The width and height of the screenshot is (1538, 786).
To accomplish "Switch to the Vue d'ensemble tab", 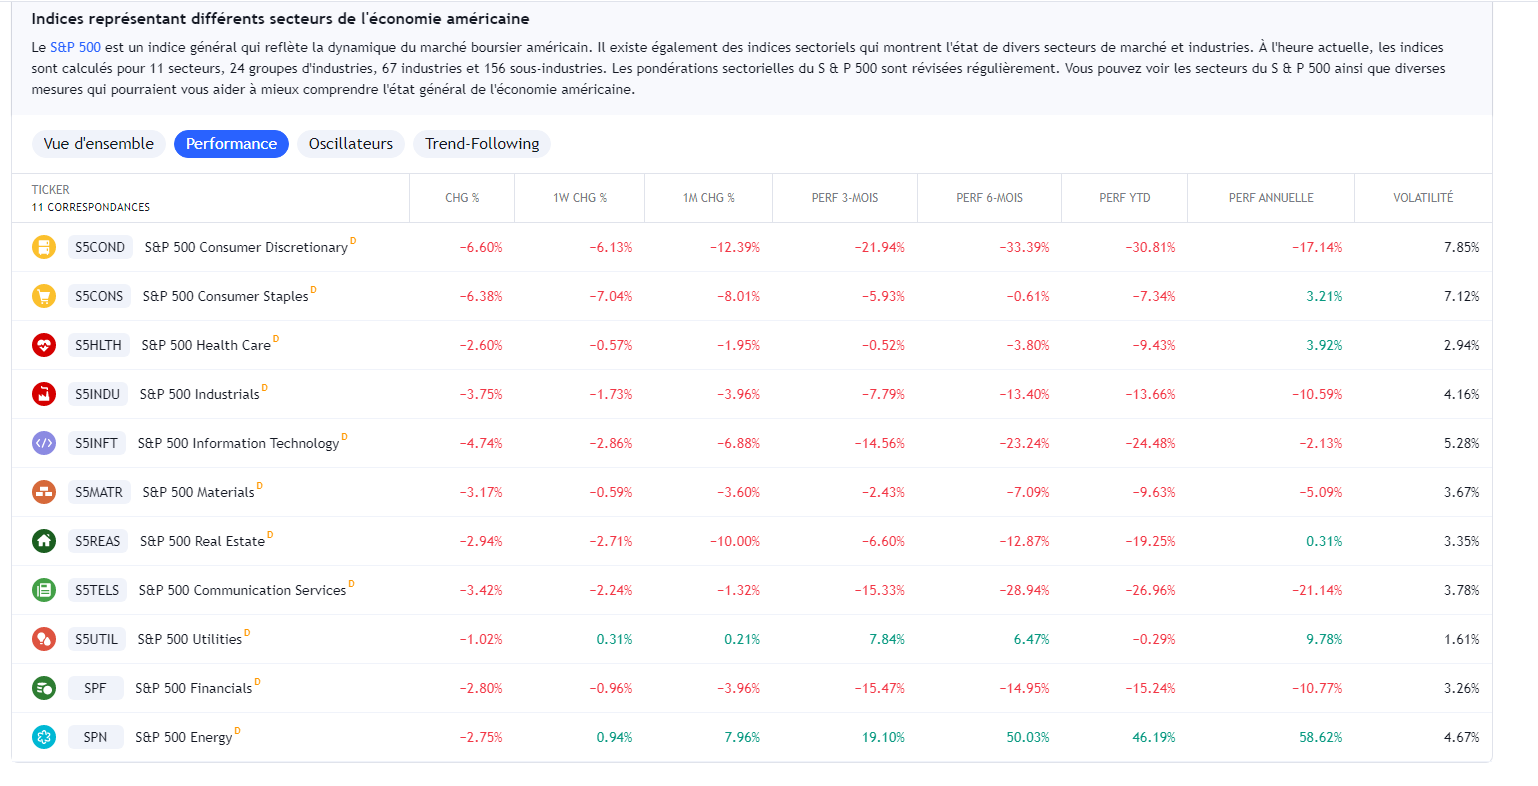I will pyautogui.click(x=98, y=144).
